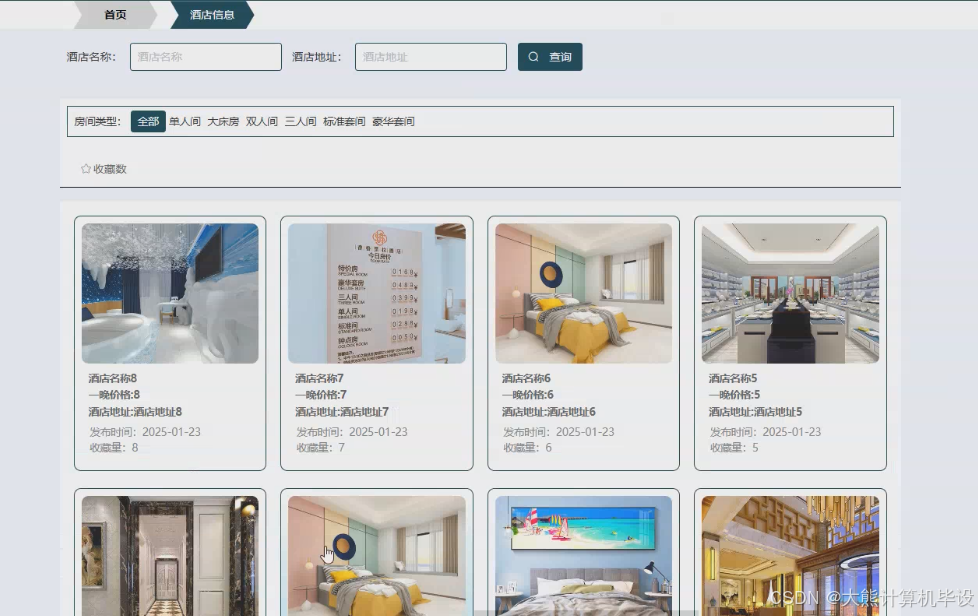Click 发布时间 in 酒店名称5 card
The height and width of the screenshot is (616, 978).
(765, 431)
